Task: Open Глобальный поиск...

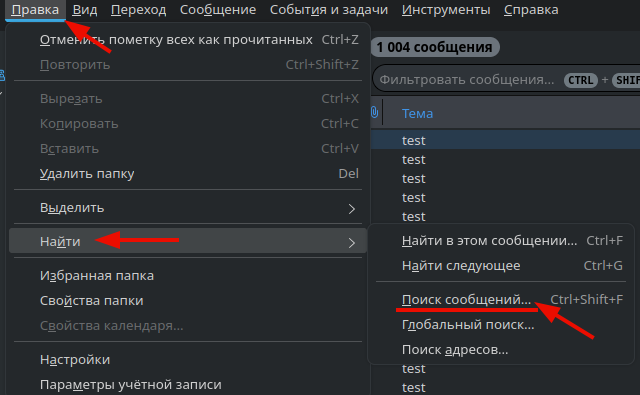Action: coord(501,325)
